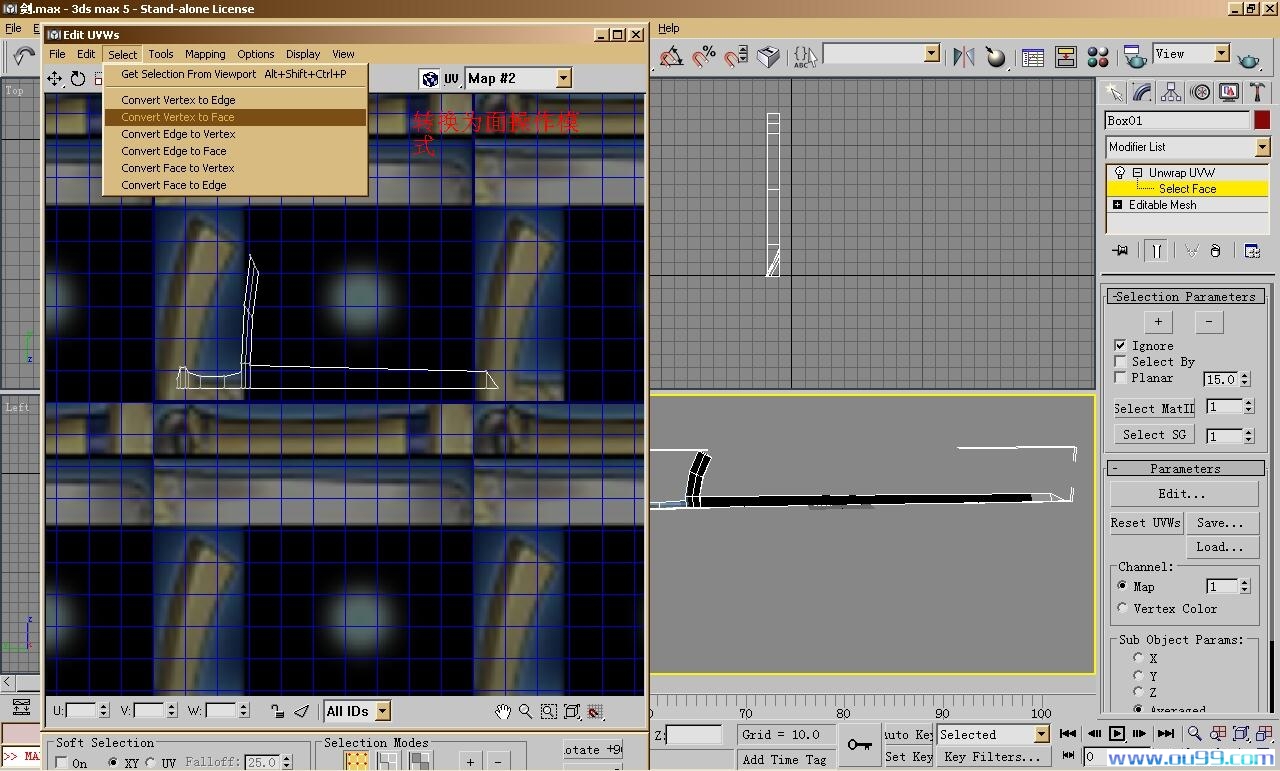
Task: Choose Get Selection From Viewport
Action: 235,74
